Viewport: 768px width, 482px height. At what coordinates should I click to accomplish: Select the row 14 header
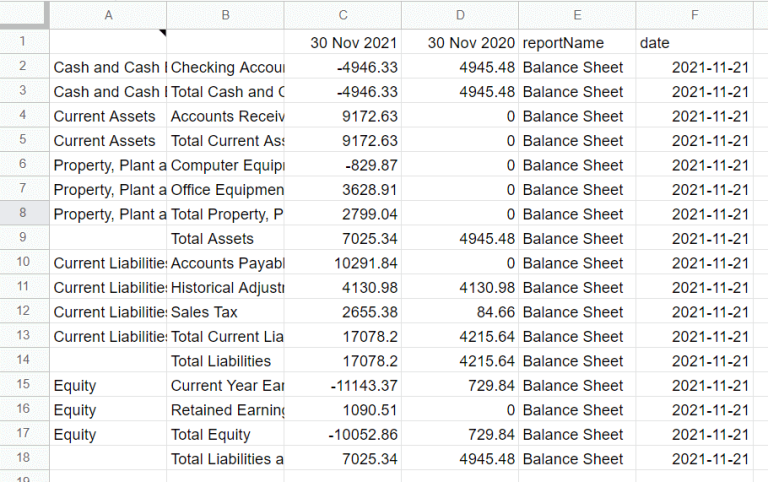pos(24,361)
